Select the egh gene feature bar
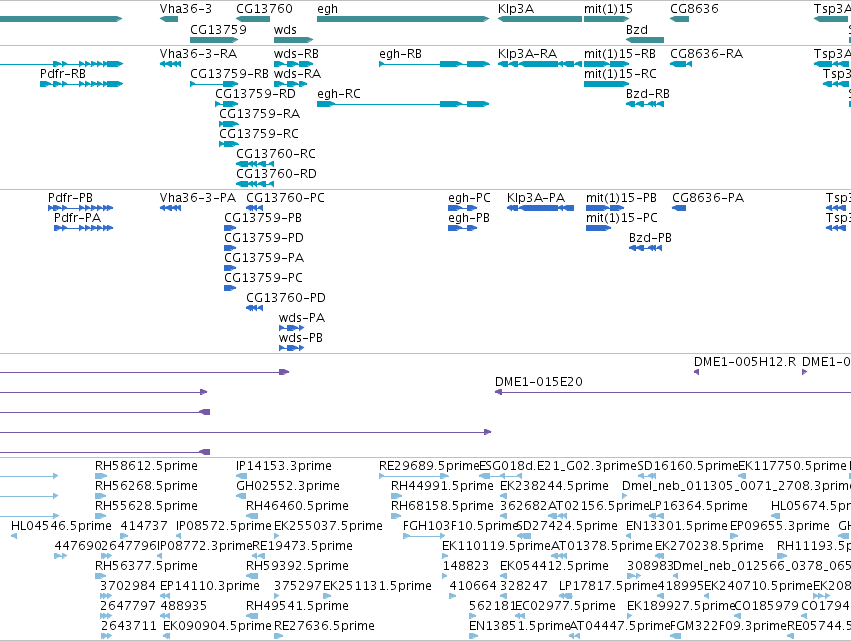 click(x=403, y=19)
